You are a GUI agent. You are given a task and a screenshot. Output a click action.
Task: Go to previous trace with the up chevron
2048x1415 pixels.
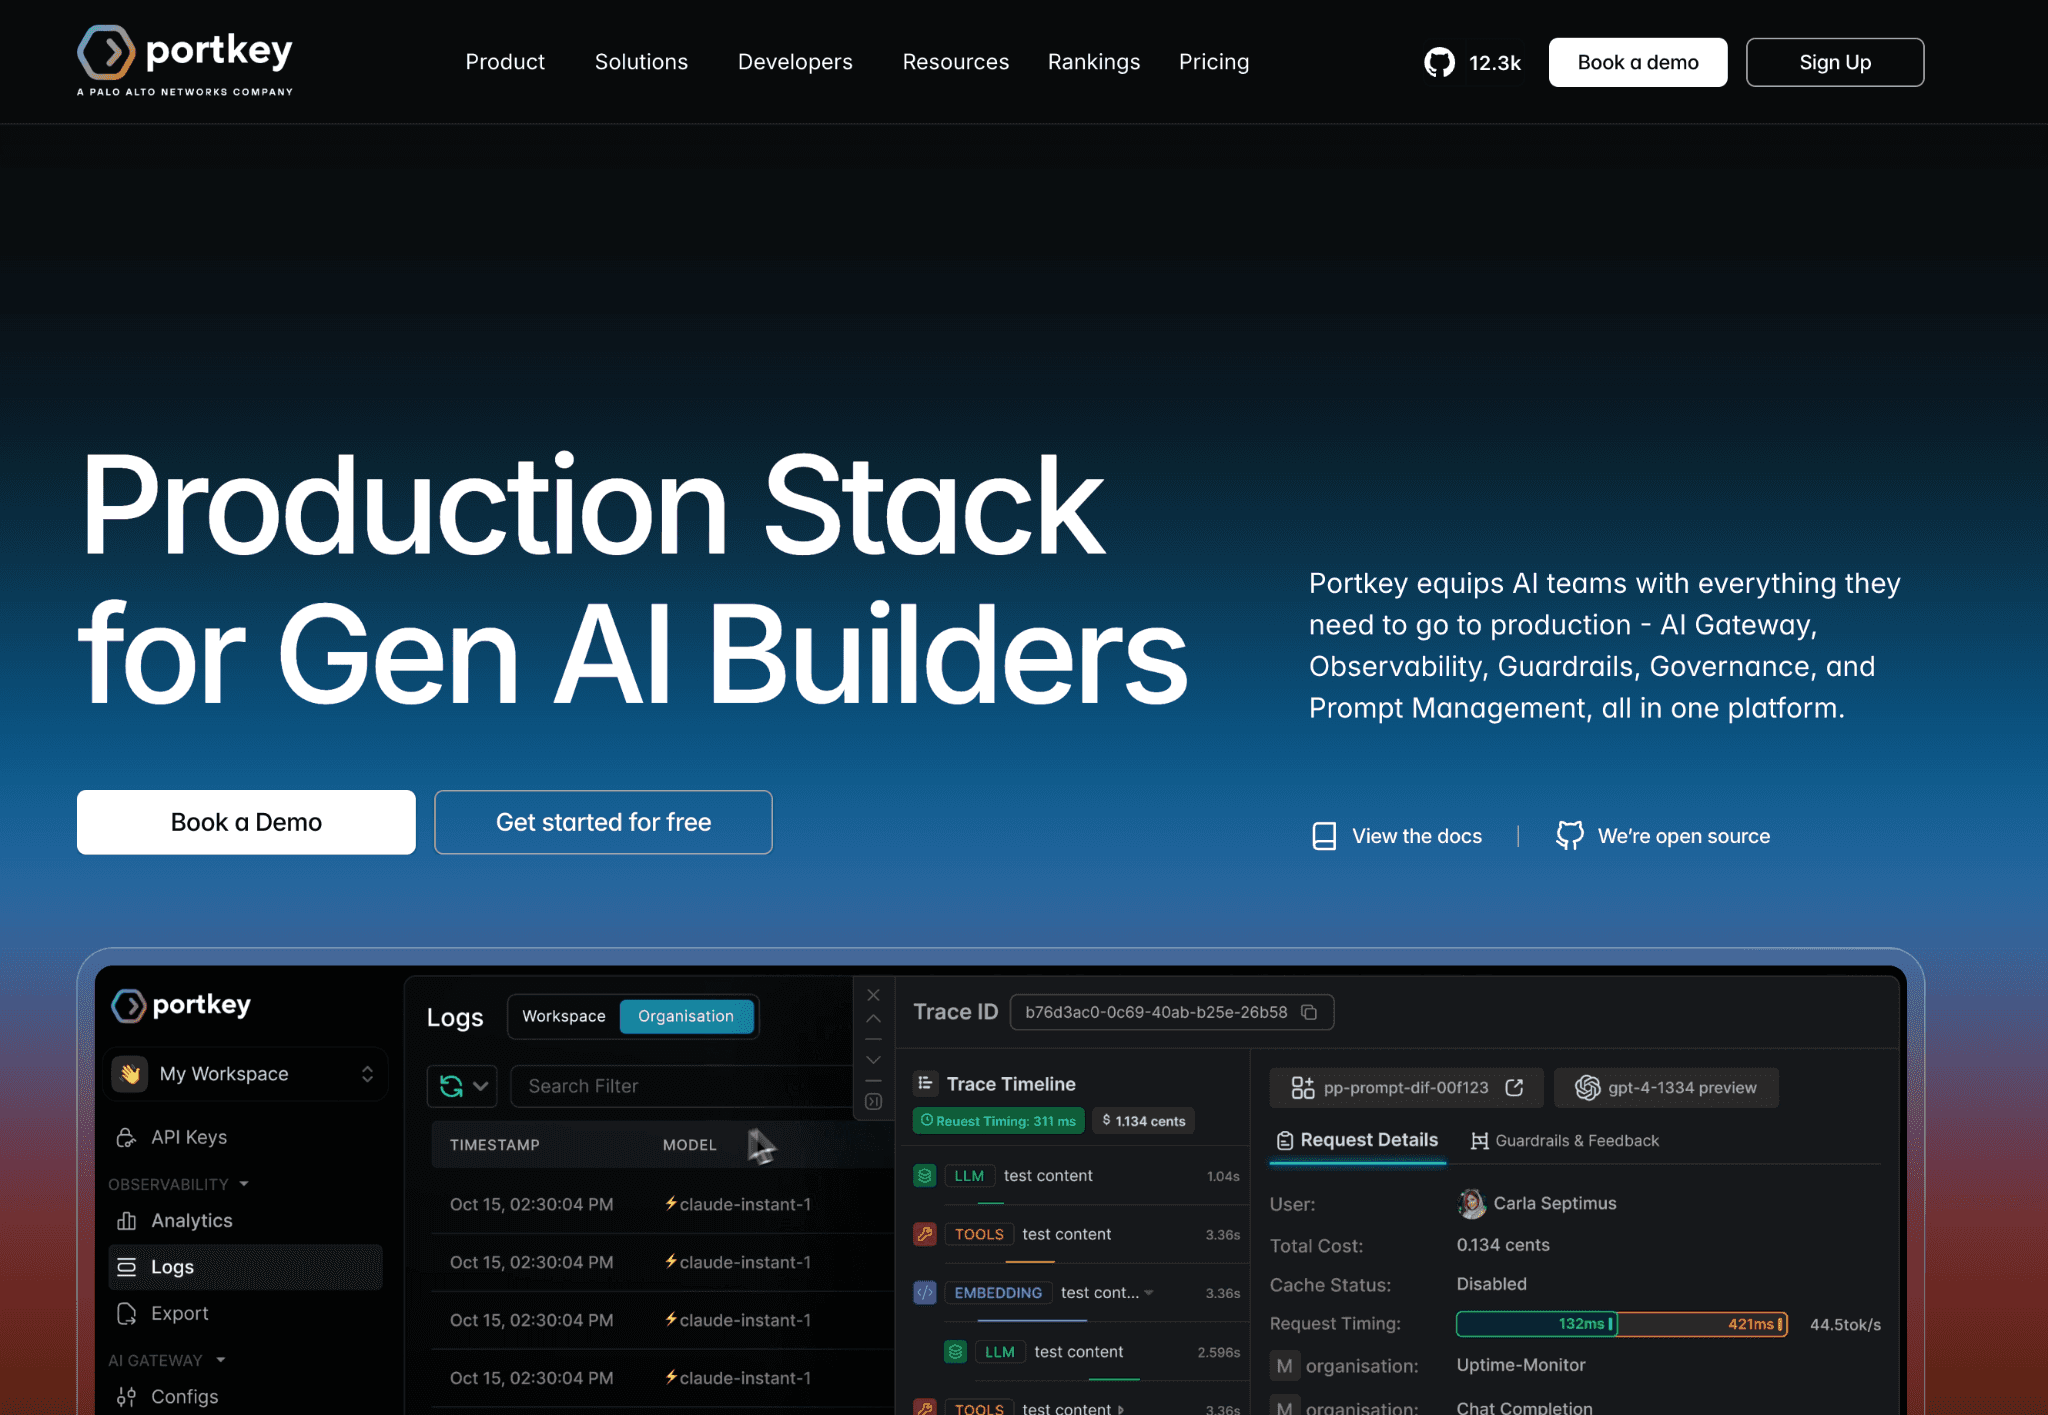pos(873,1019)
